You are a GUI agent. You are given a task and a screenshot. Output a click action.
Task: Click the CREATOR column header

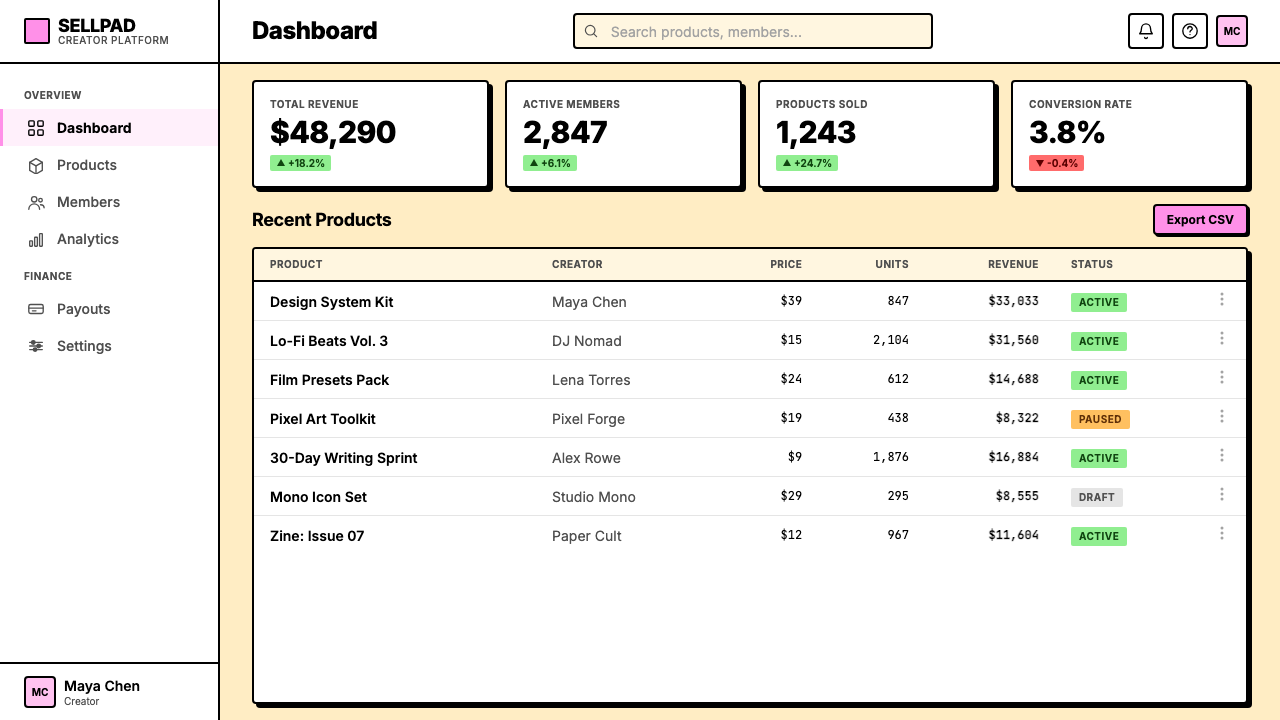577,264
